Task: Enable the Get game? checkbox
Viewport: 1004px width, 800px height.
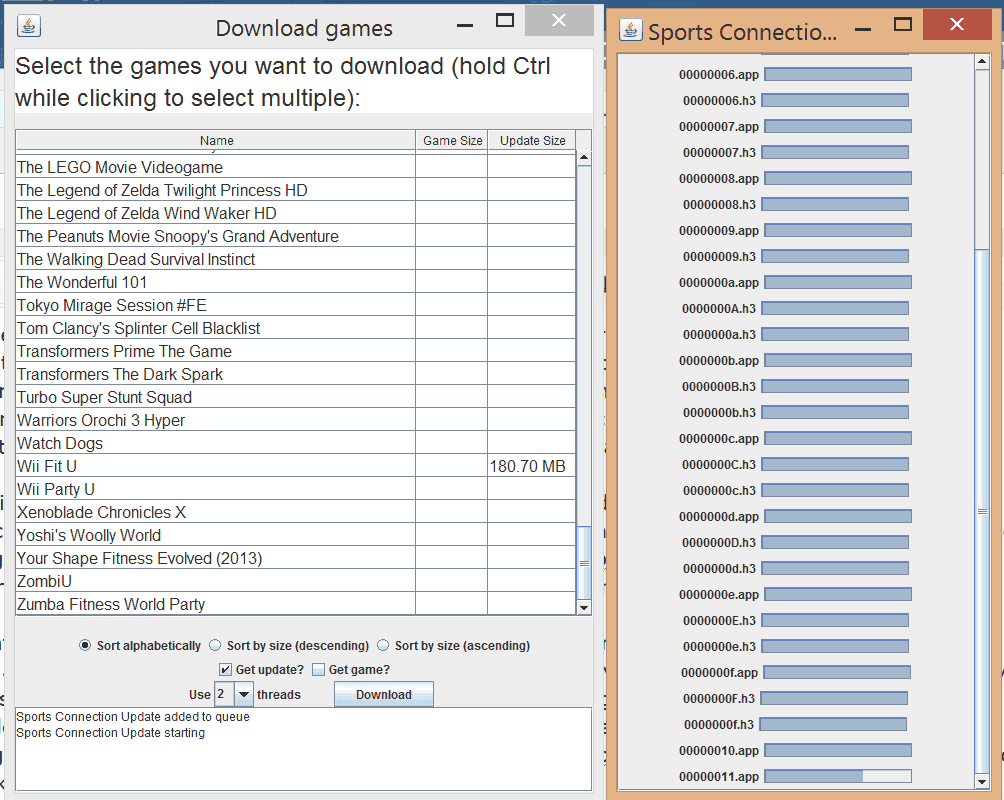Action: click(x=318, y=669)
